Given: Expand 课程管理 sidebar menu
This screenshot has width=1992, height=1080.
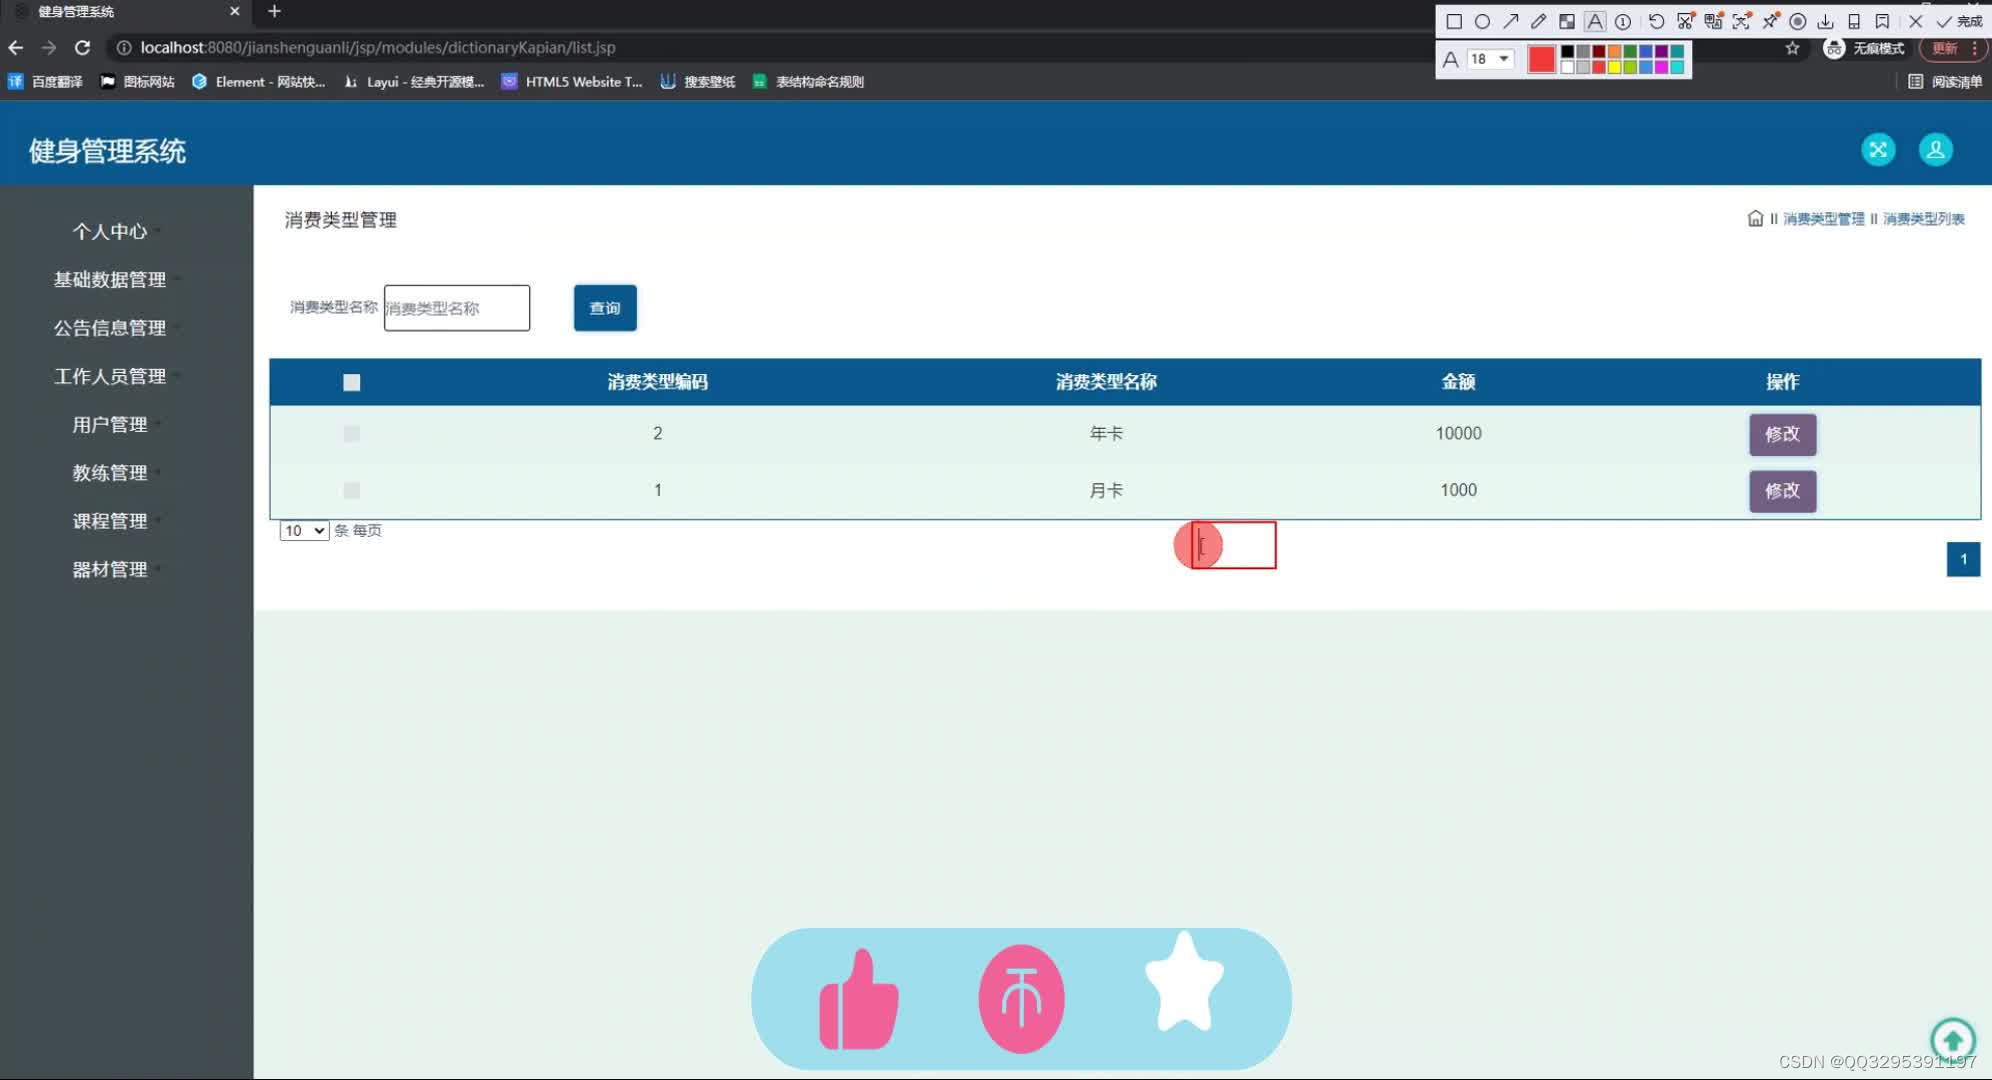Looking at the screenshot, I should click(x=110, y=521).
